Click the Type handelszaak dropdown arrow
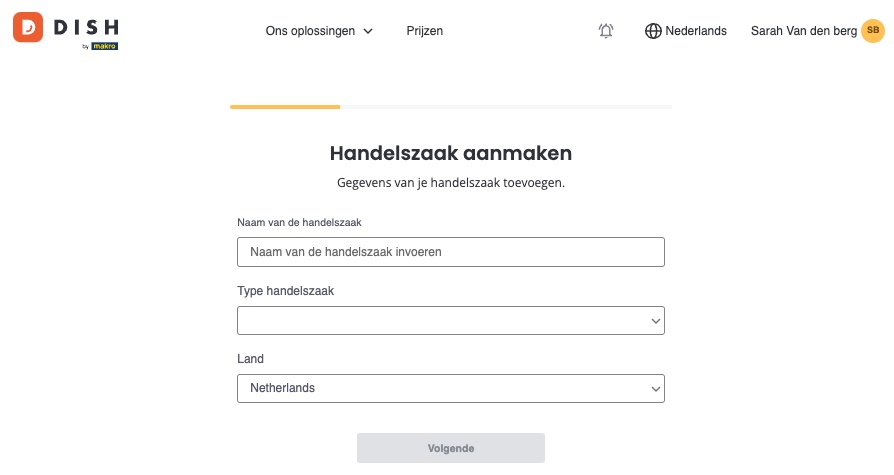This screenshot has height=475, width=894. [x=656, y=321]
